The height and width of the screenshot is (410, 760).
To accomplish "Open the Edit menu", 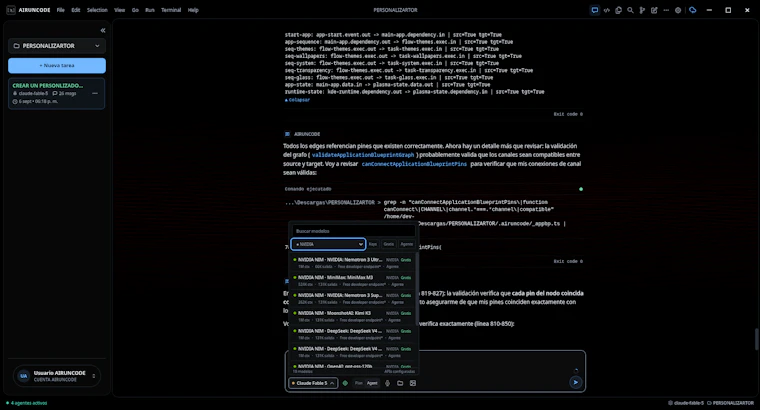I will (x=76, y=10).
